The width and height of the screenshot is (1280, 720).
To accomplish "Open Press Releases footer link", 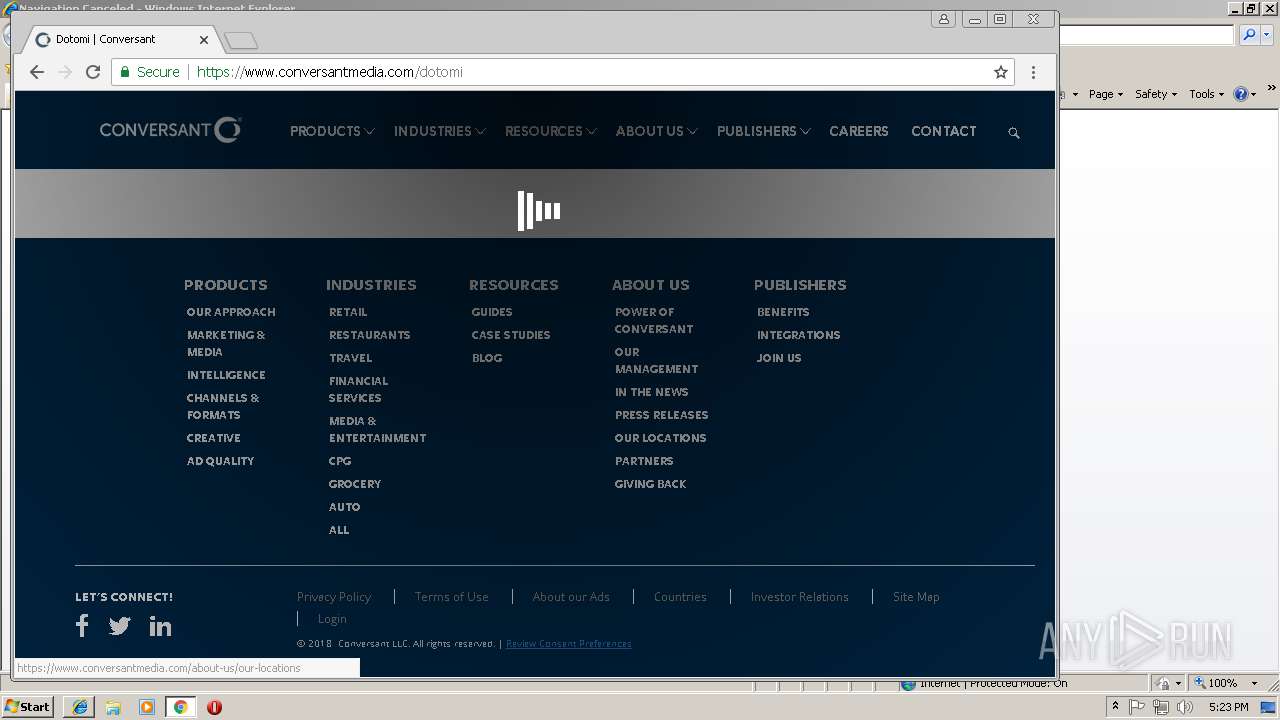I will pos(661,415).
